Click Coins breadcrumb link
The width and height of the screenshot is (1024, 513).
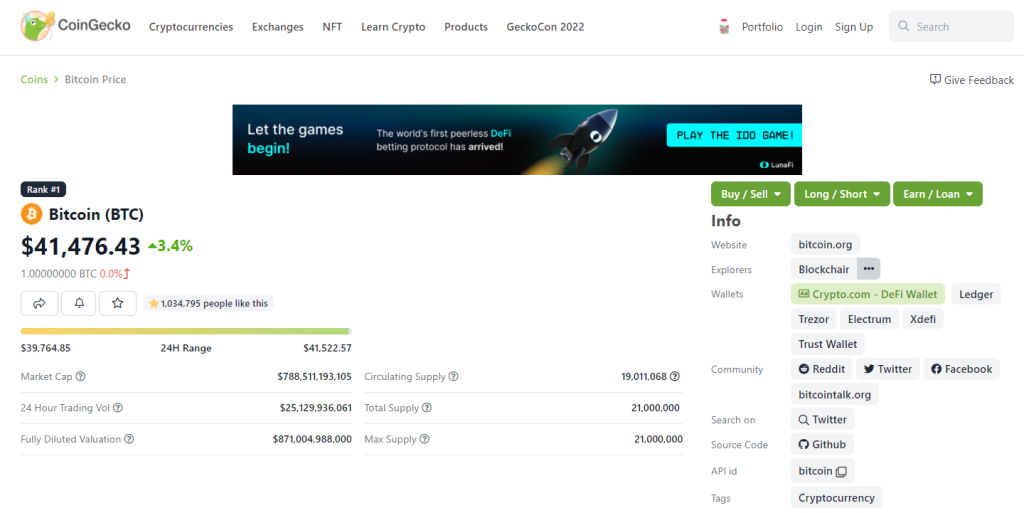click(x=34, y=79)
